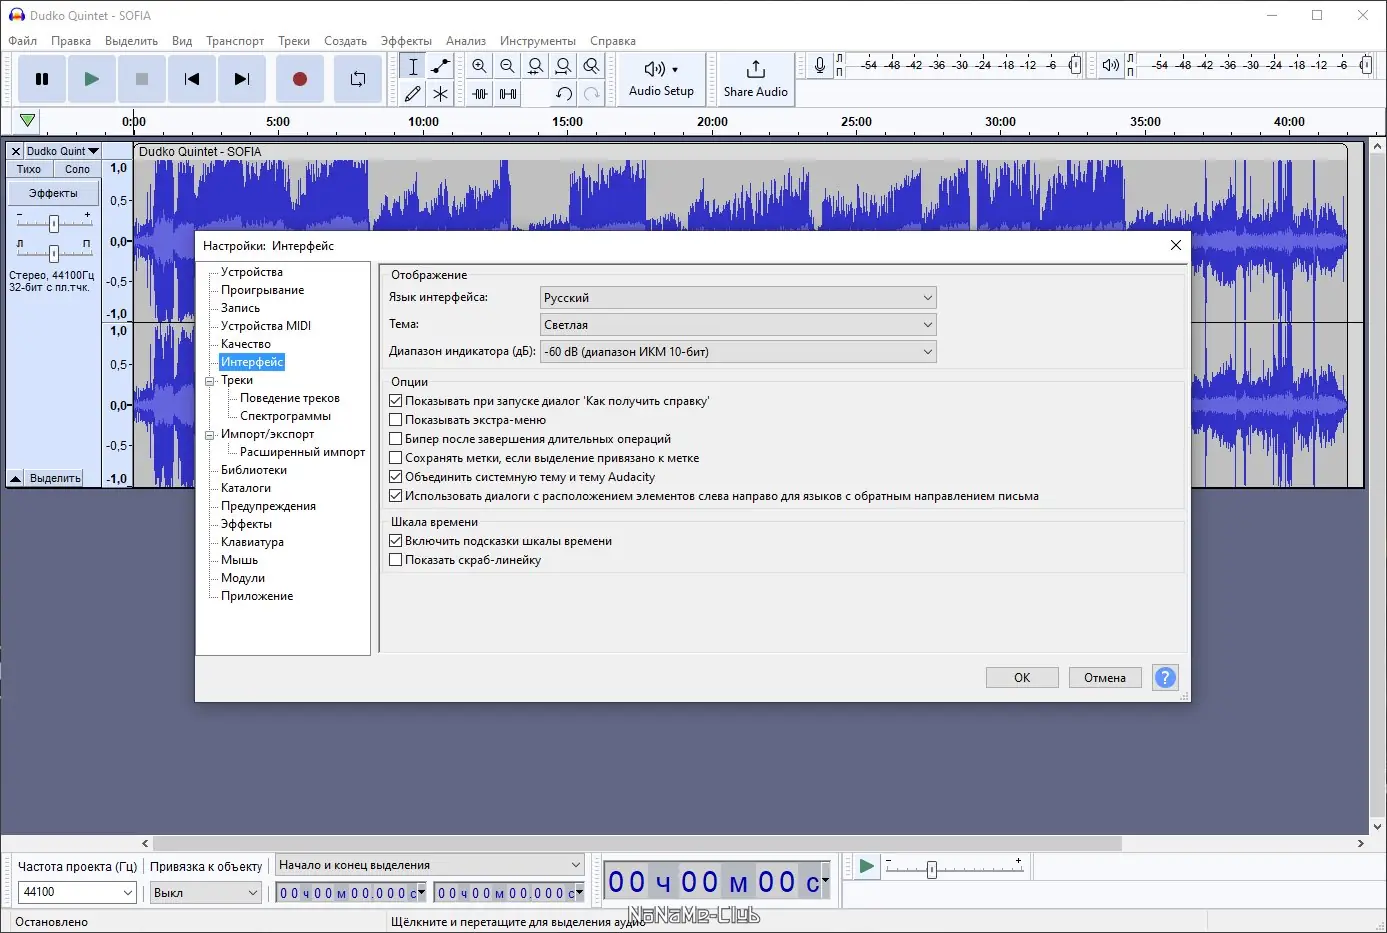The image size is (1387, 933).
Task: Enable 'Показывать экстра-меню' checkbox
Action: (x=396, y=420)
